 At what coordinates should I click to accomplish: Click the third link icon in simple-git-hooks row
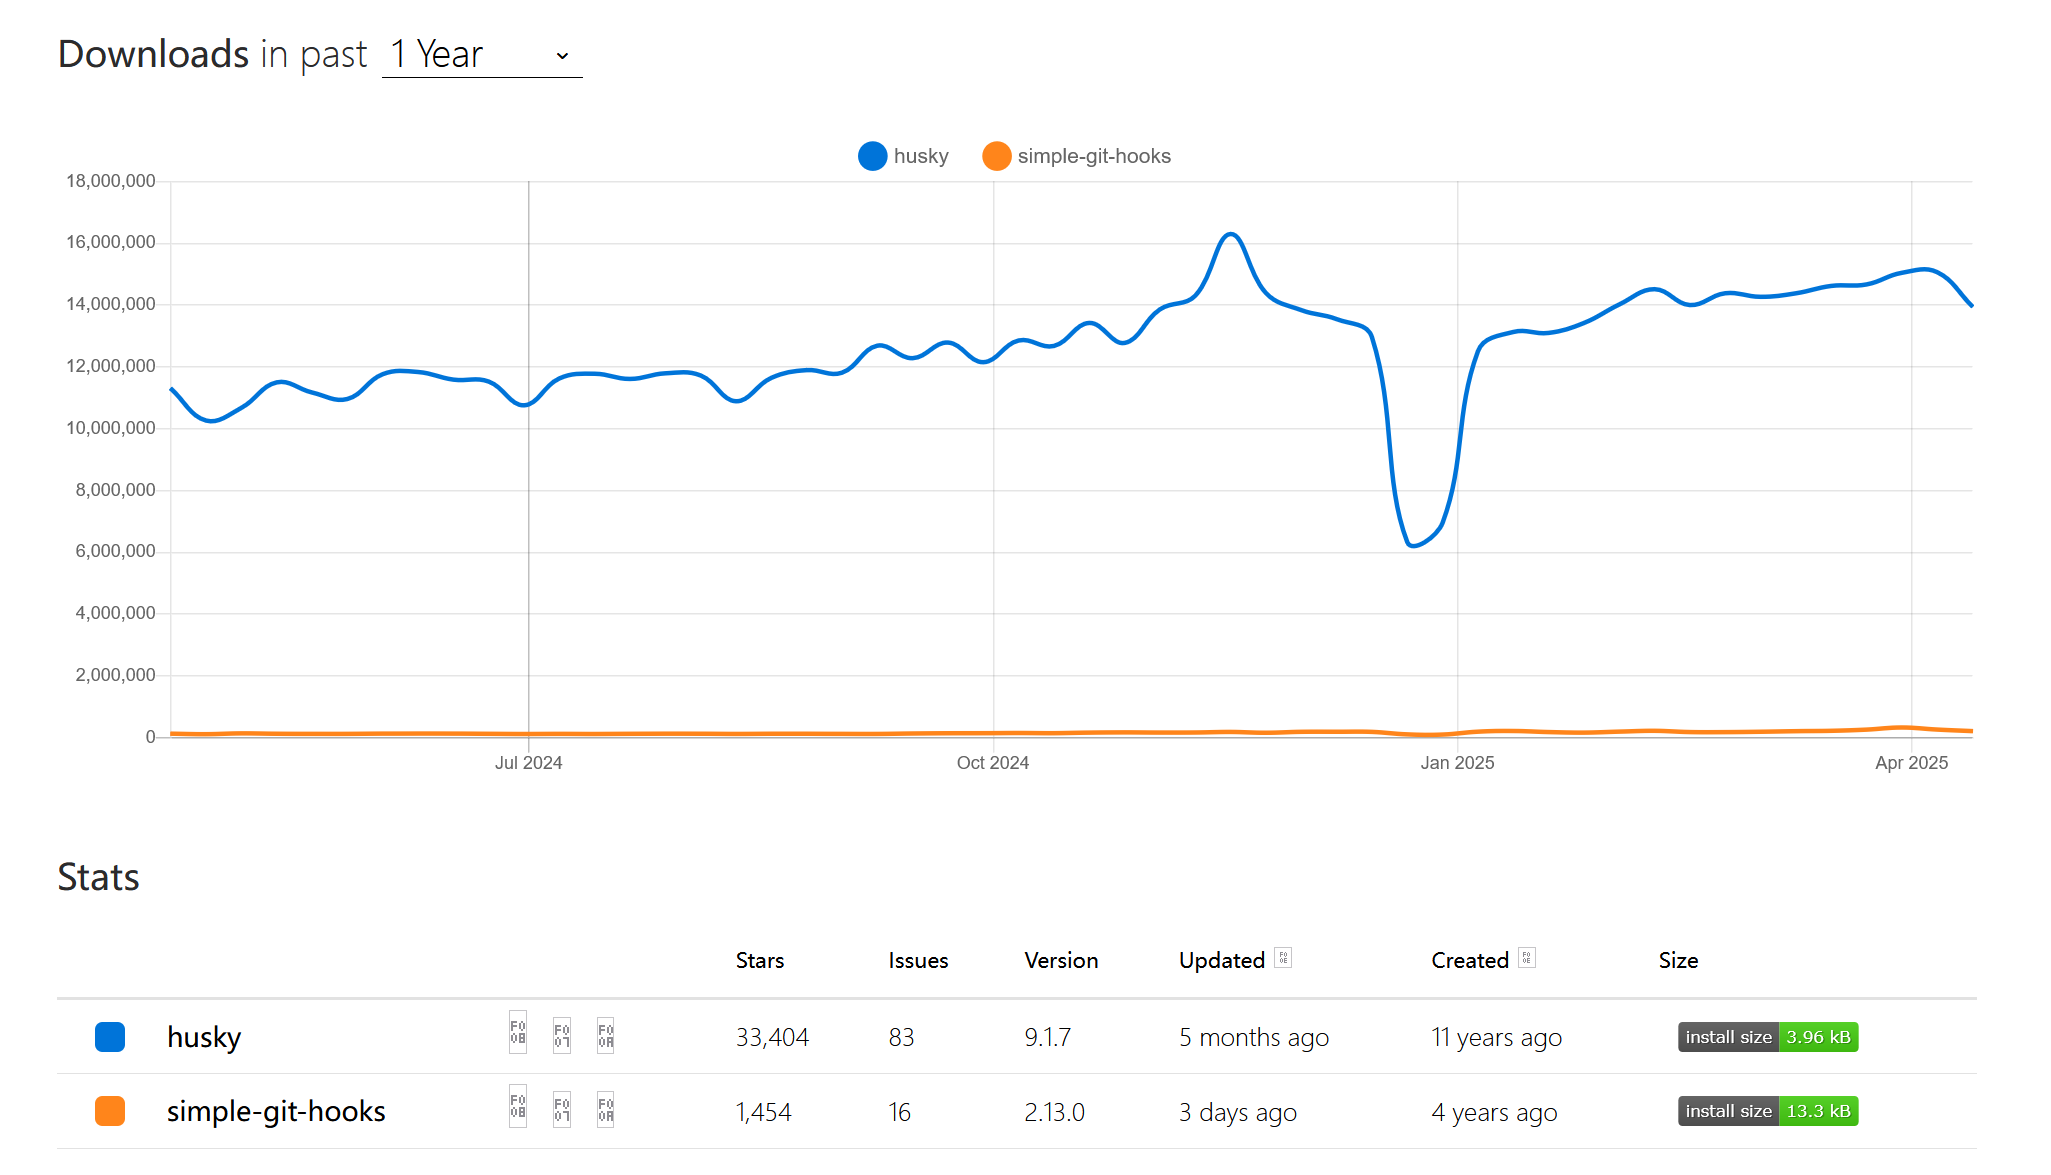(605, 1110)
